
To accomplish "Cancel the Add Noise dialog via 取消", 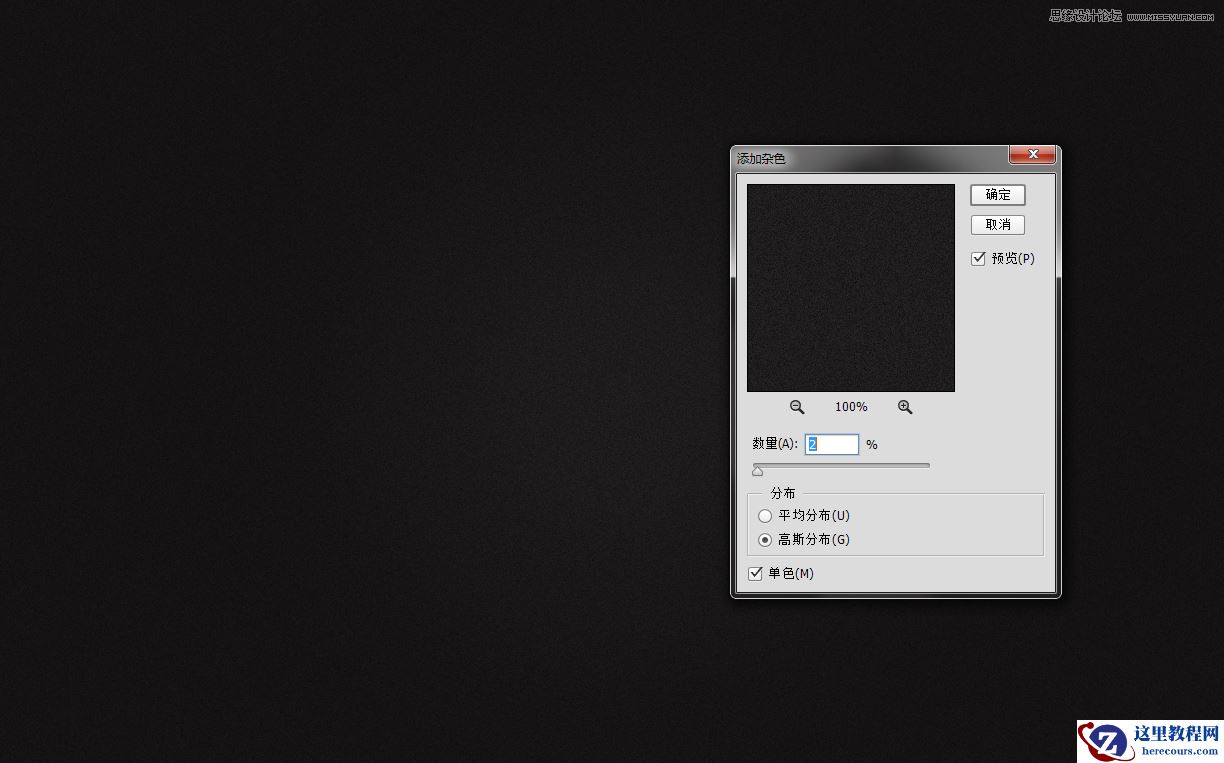I will pyautogui.click(x=997, y=224).
